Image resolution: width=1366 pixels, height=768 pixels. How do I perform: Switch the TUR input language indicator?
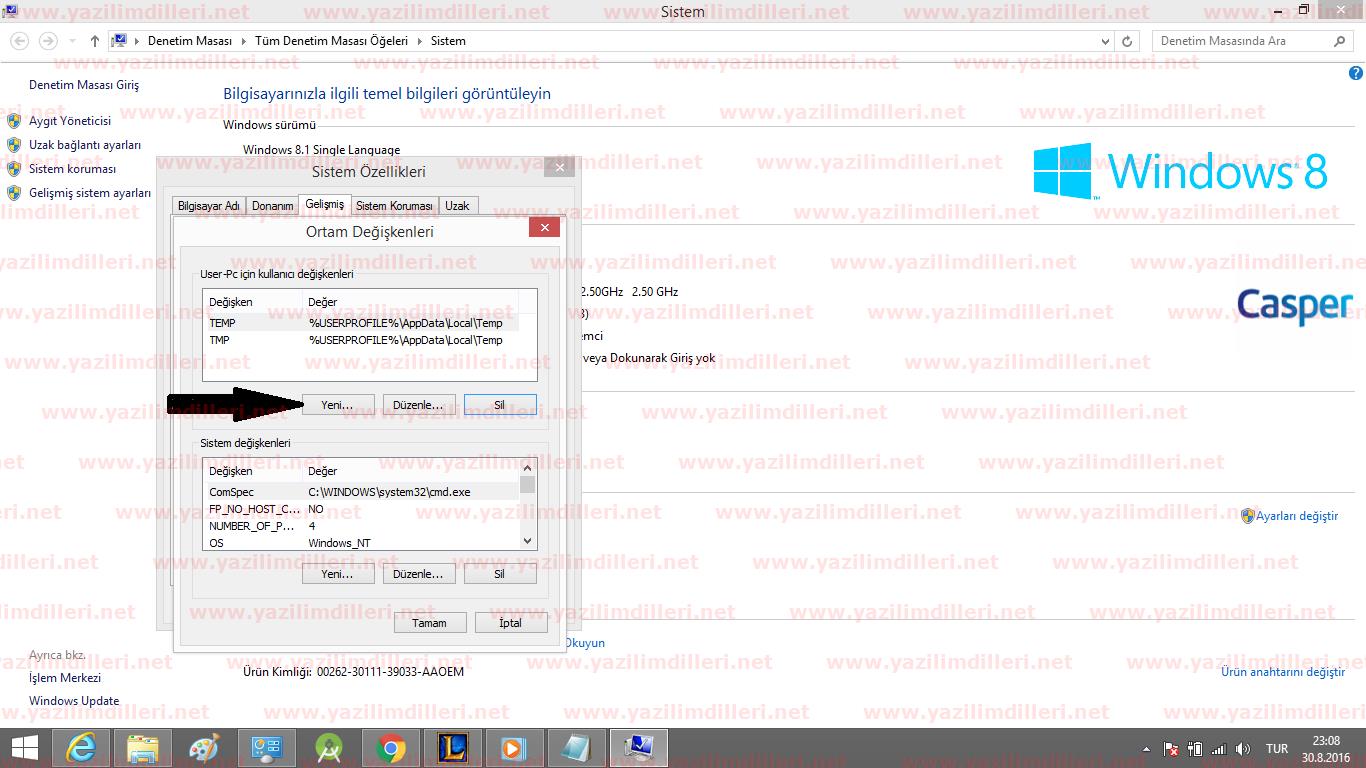click(1276, 749)
